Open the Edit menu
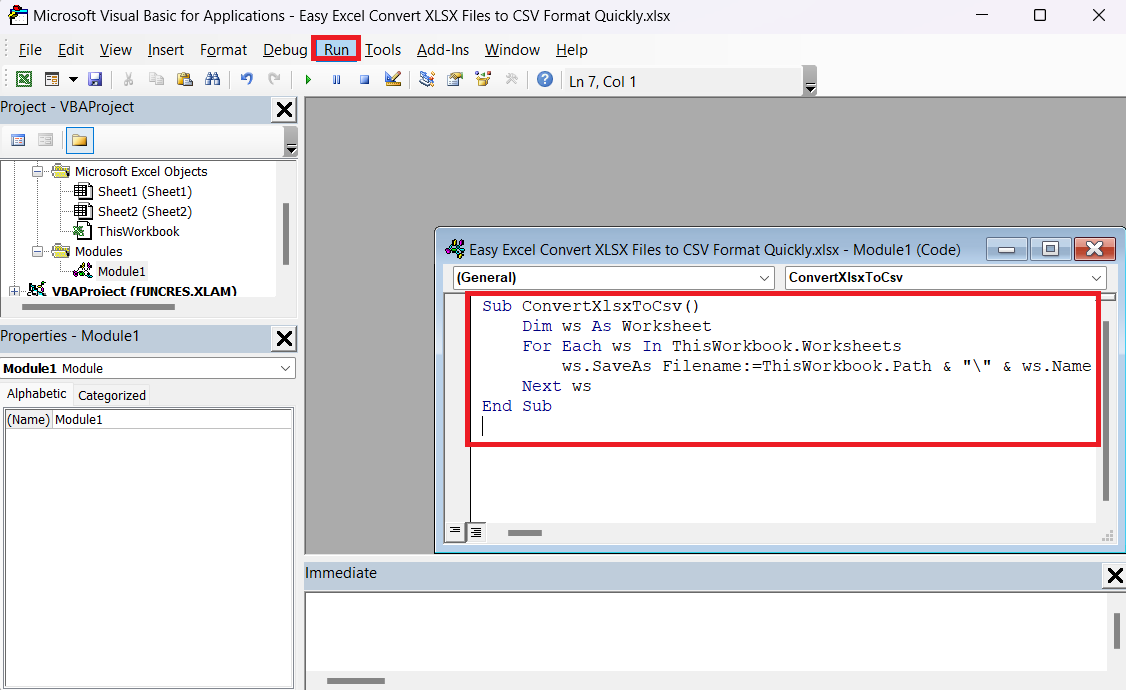Screen dimensions: 1126x690 pos(71,50)
